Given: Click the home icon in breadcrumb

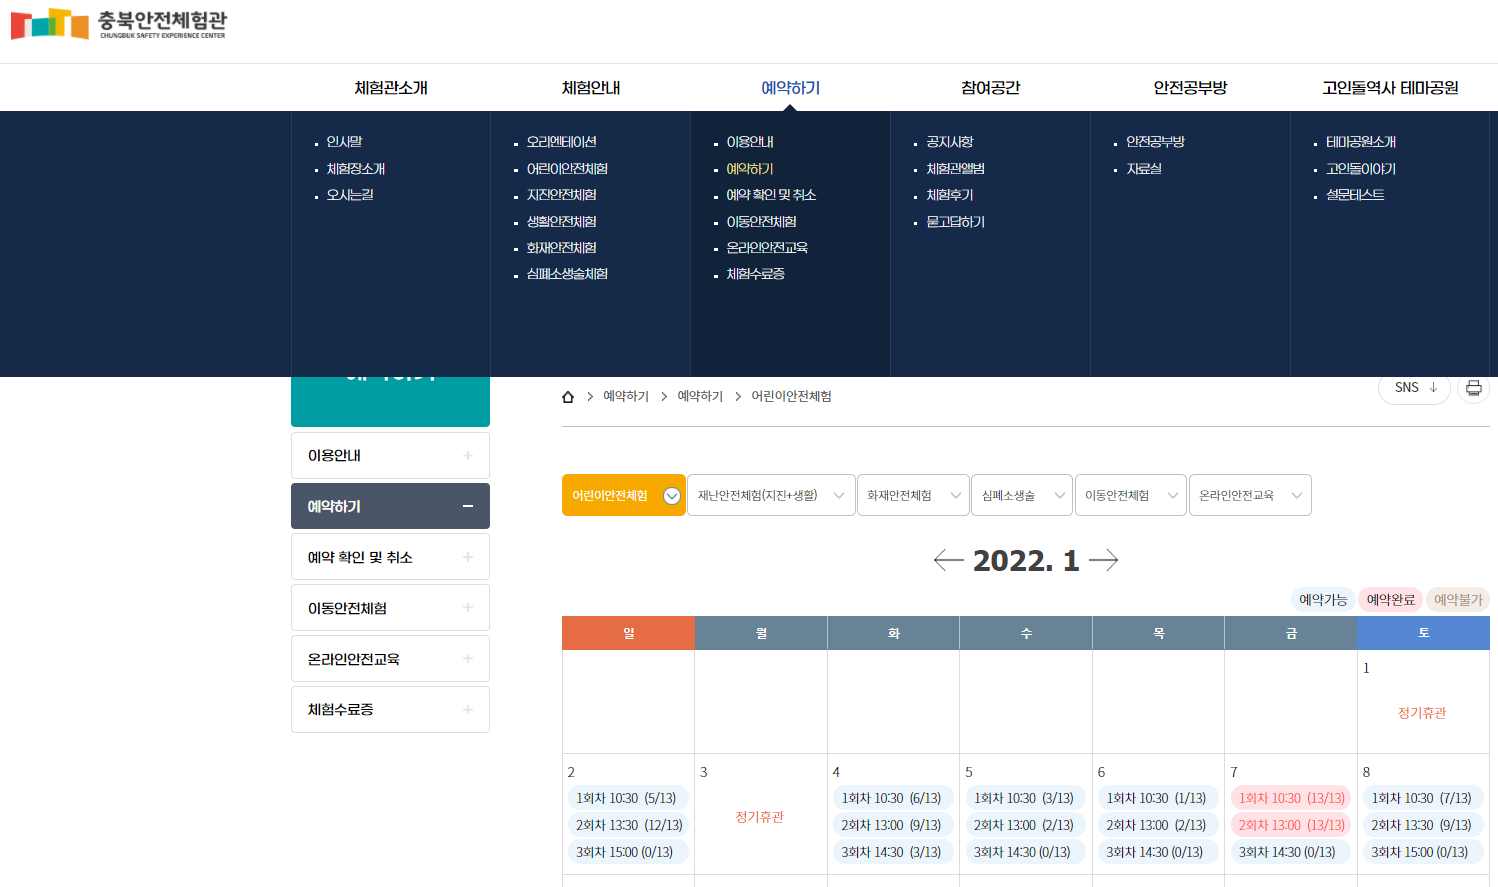Looking at the screenshot, I should (568, 397).
